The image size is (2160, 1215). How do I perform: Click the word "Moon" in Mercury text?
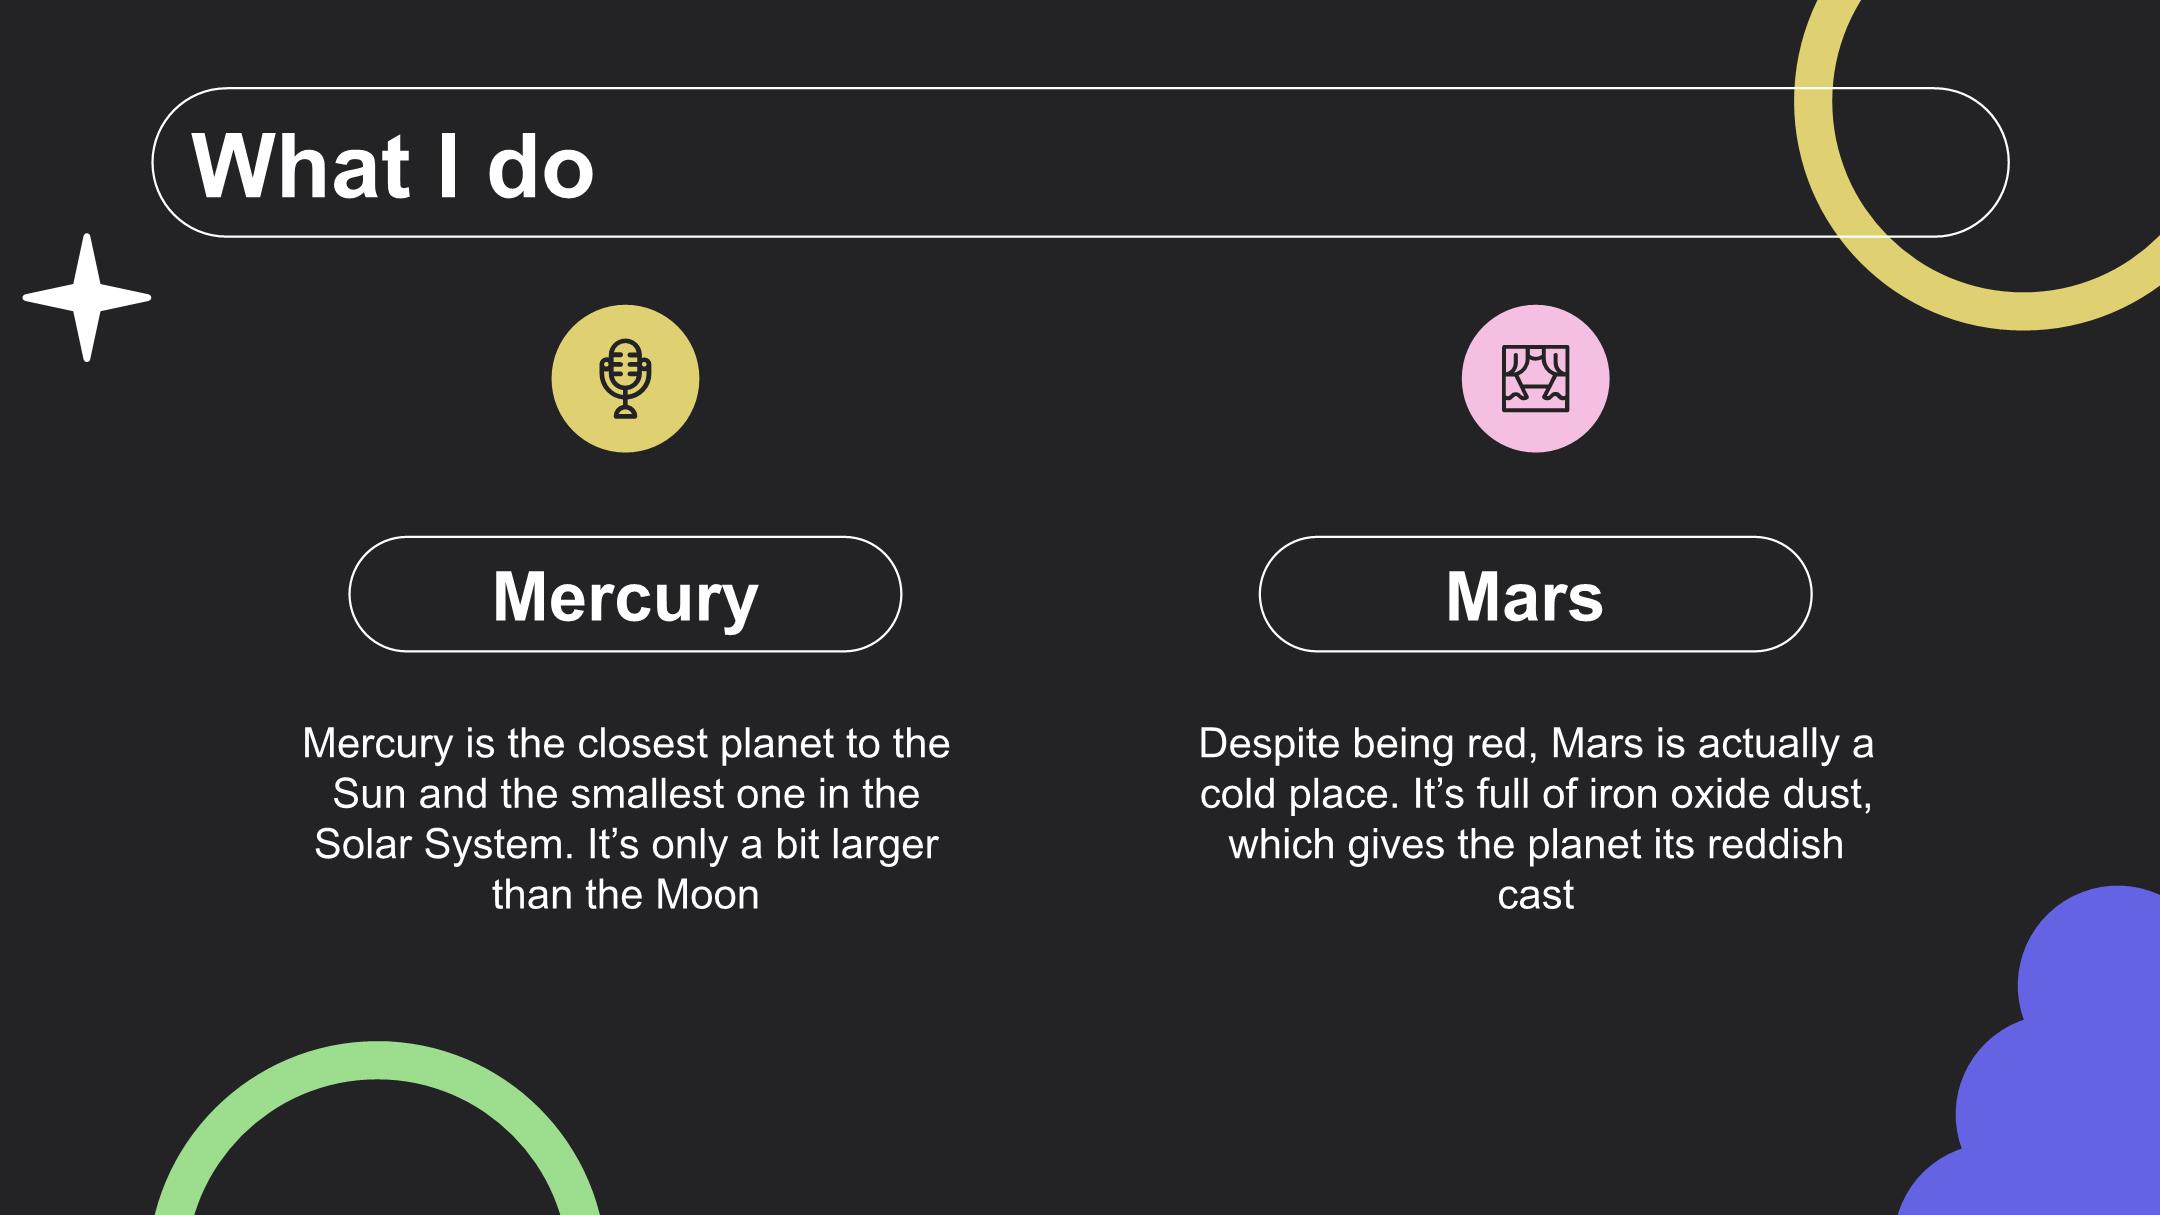coord(706,894)
